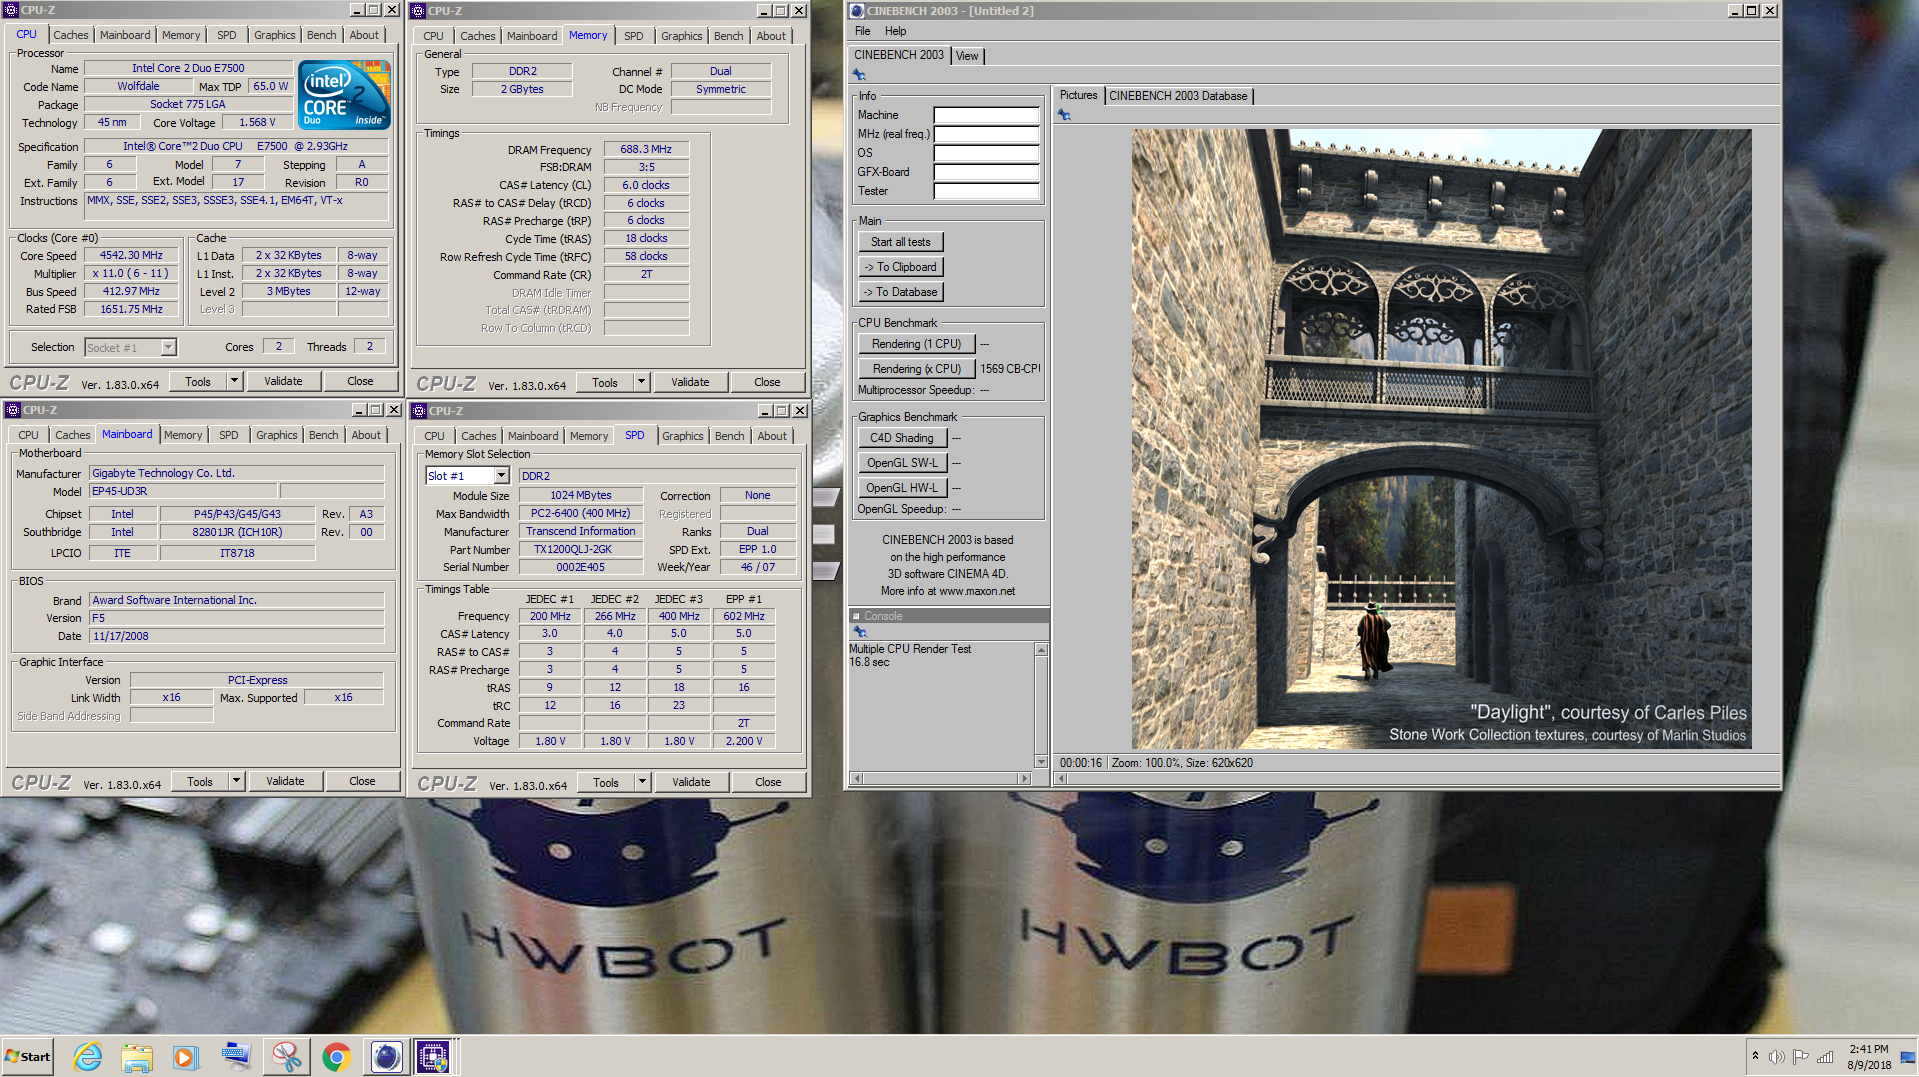This screenshot has height=1077, width=1919.
Task: Click Close in the Memory tab window
Action: [767, 382]
